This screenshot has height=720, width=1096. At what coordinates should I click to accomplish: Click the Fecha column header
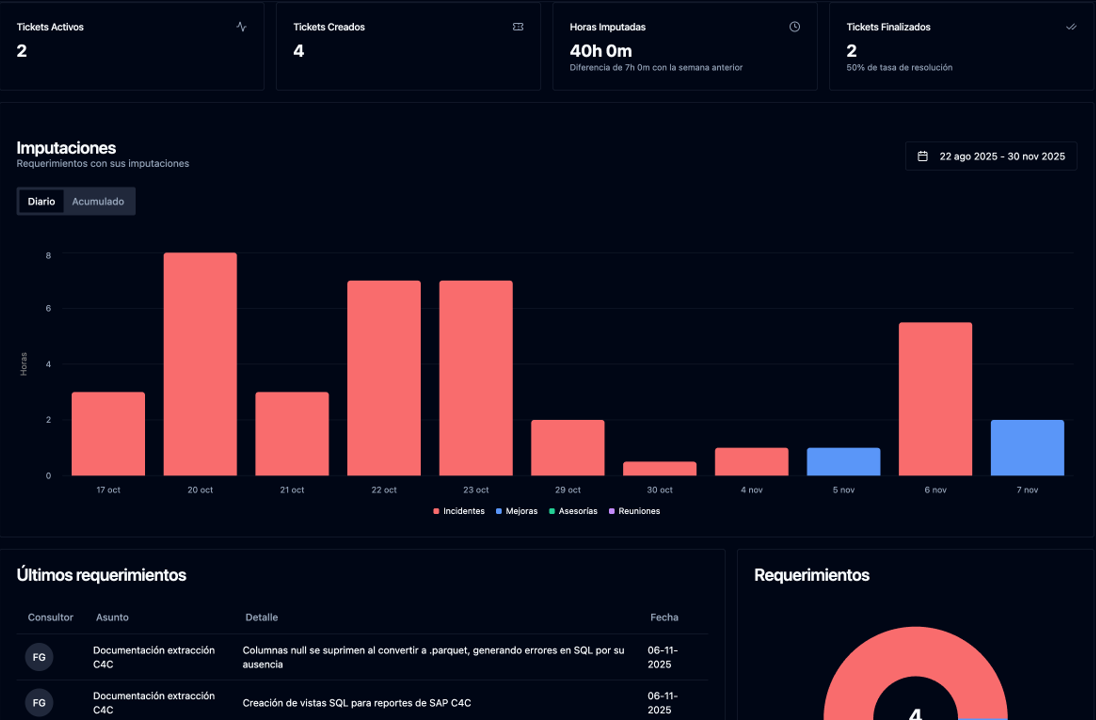[x=664, y=617]
